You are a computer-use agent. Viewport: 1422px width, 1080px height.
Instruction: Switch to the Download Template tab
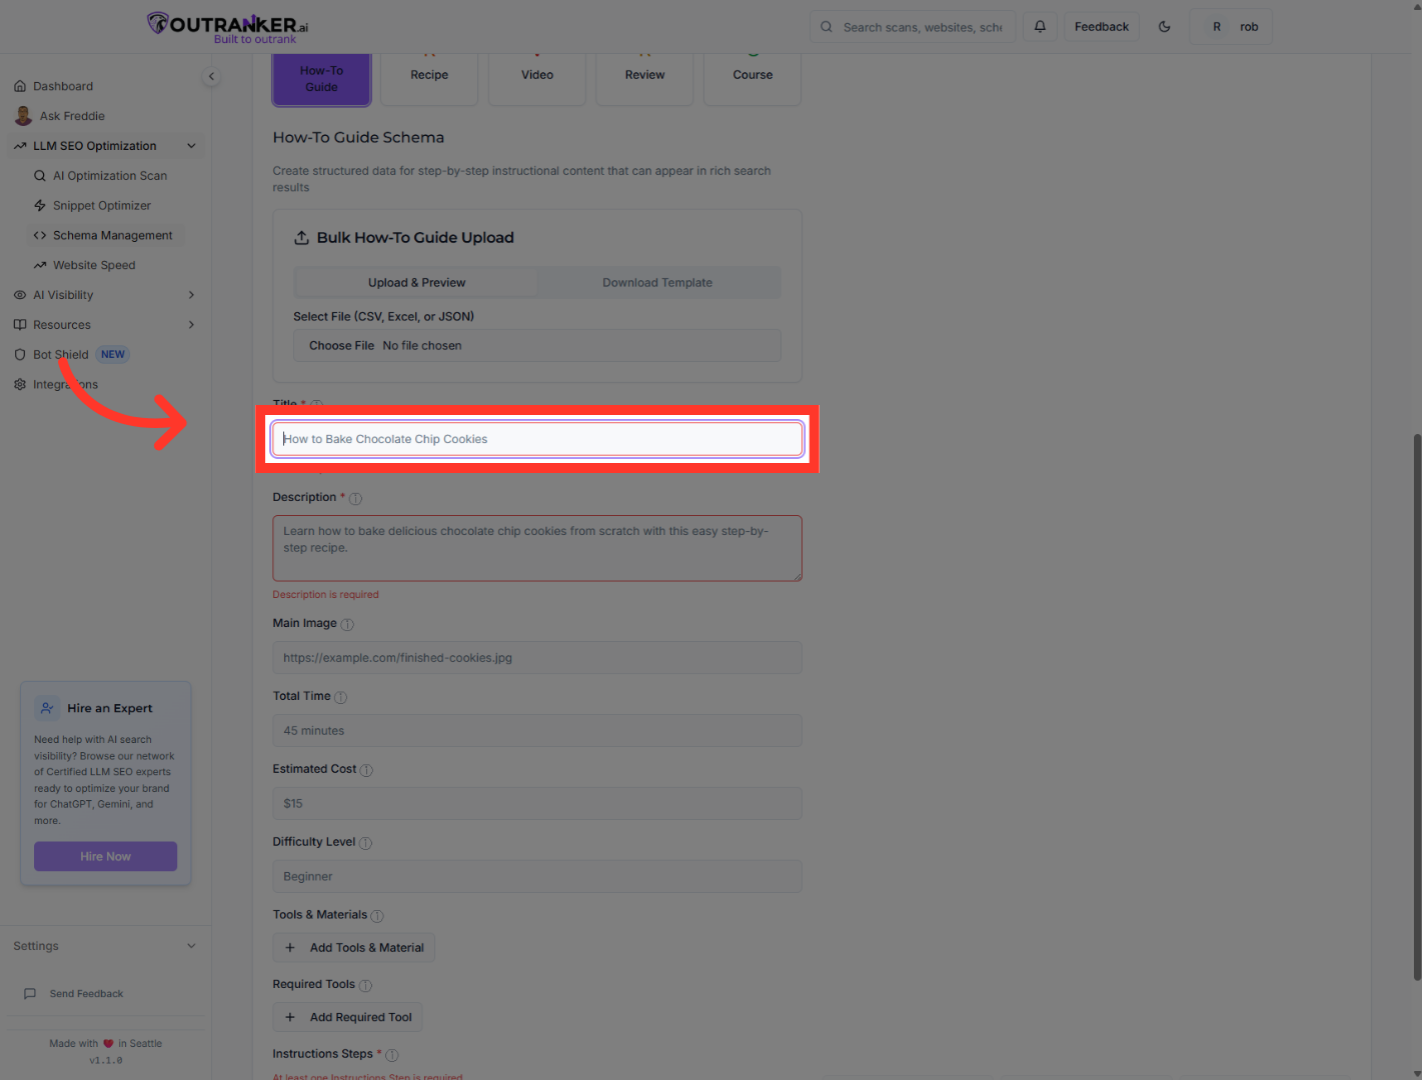(658, 283)
